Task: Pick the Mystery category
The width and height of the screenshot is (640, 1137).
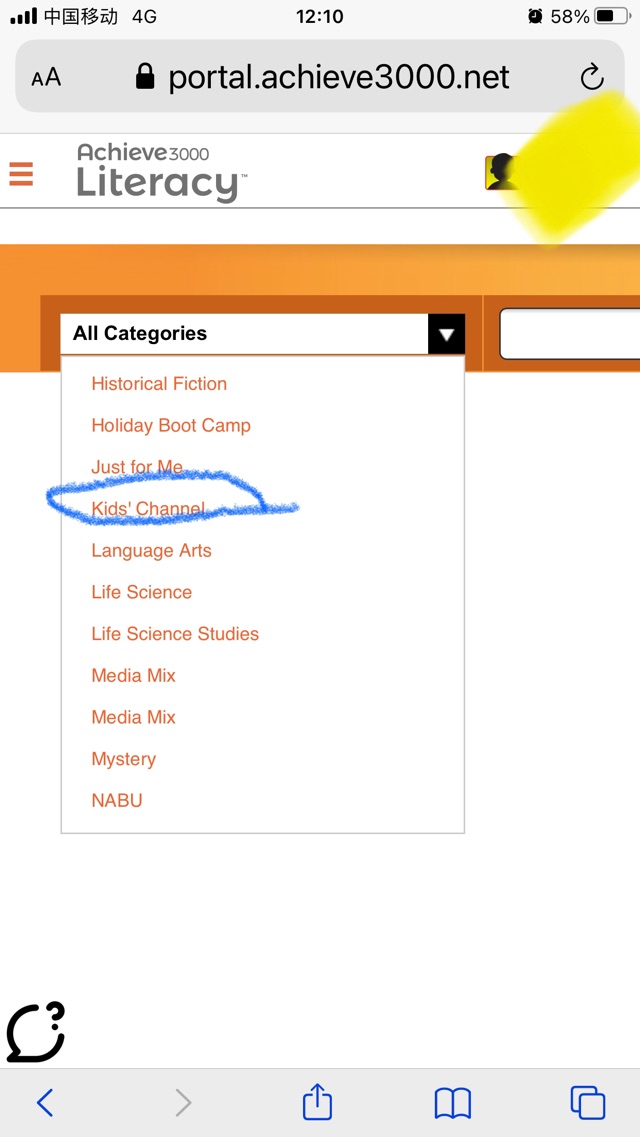Action: [123, 759]
